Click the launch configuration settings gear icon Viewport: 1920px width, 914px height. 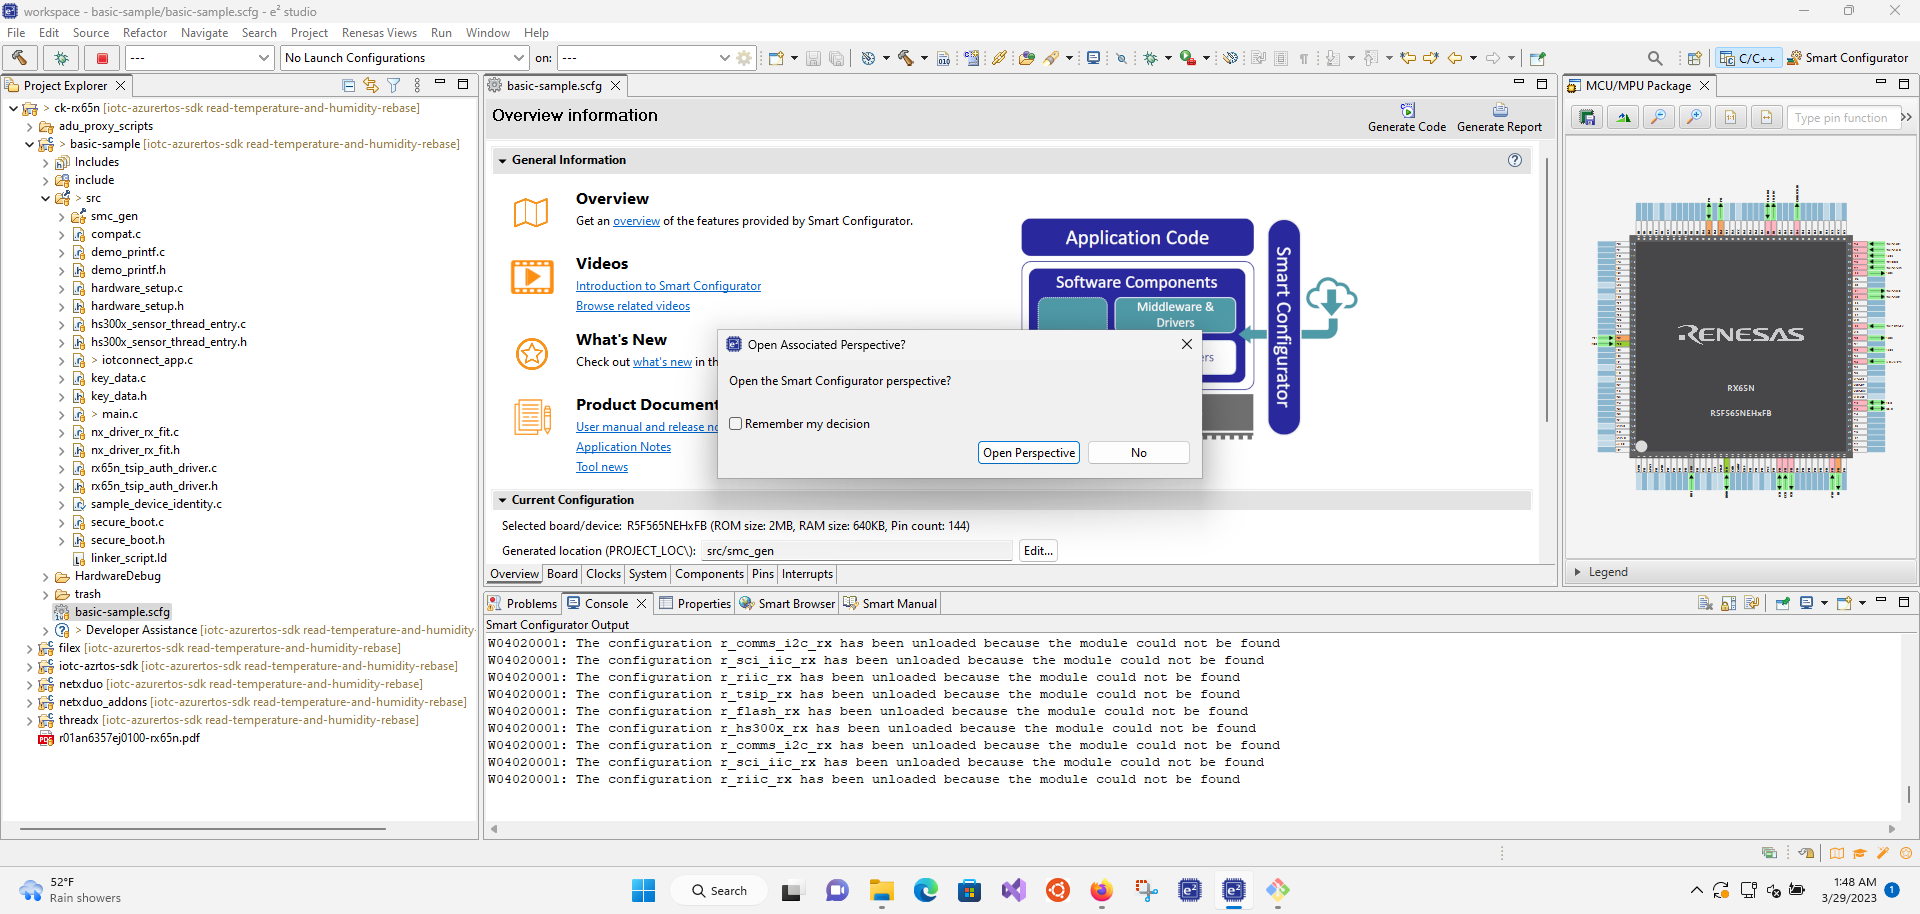744,58
